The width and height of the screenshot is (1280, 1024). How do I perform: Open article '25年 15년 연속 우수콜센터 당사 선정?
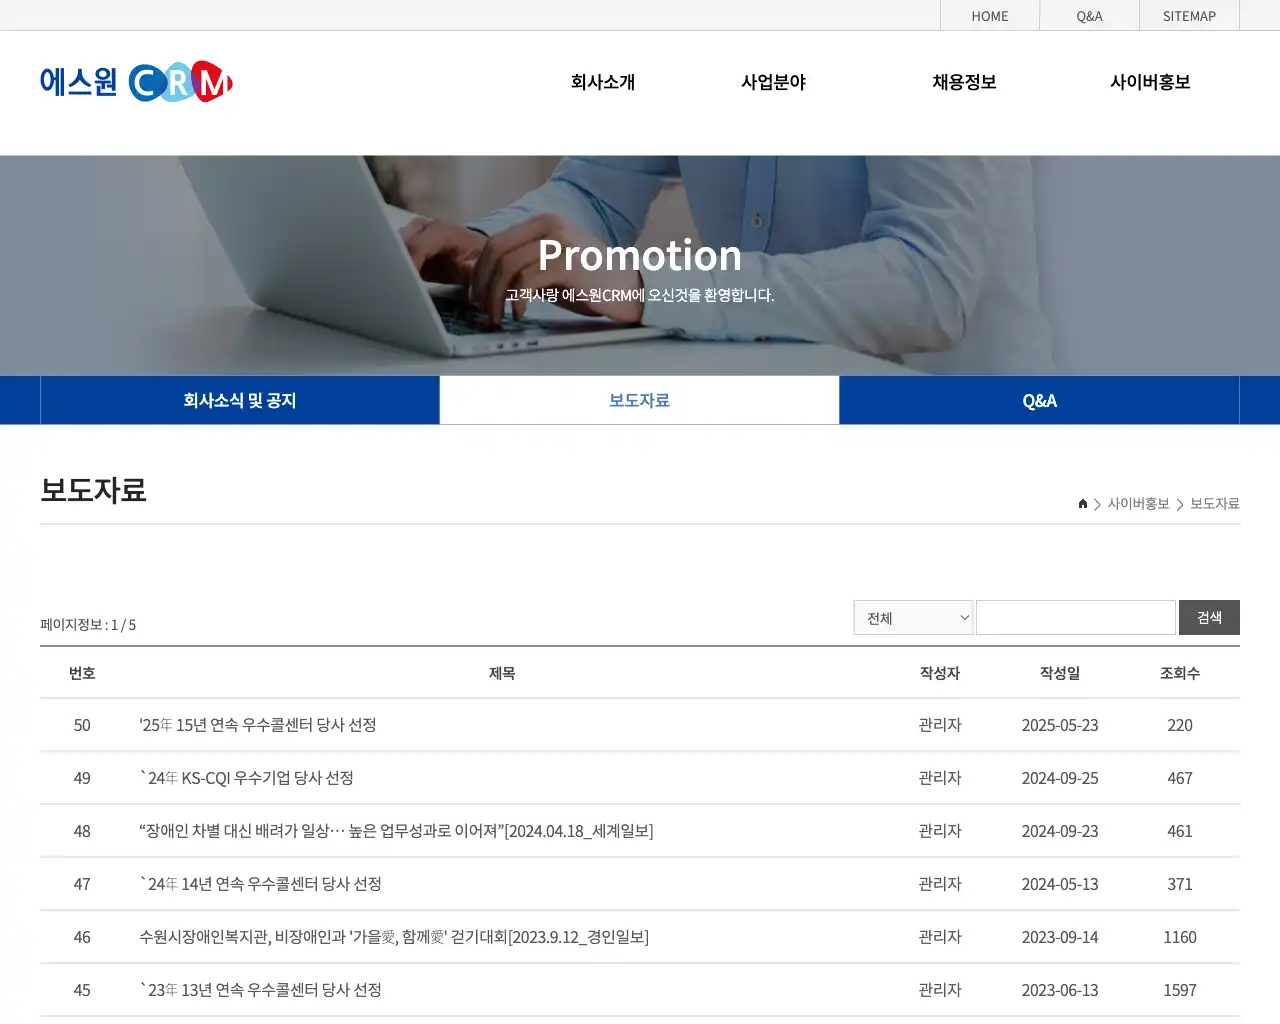tap(260, 725)
